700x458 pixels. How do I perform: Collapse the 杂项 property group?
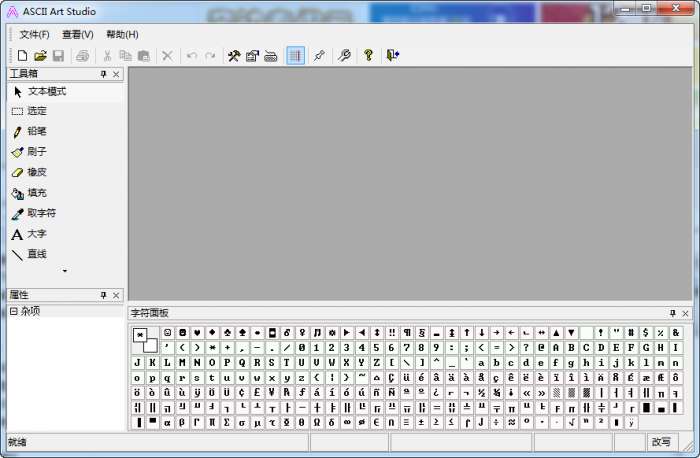pyautogui.click(x=13, y=311)
